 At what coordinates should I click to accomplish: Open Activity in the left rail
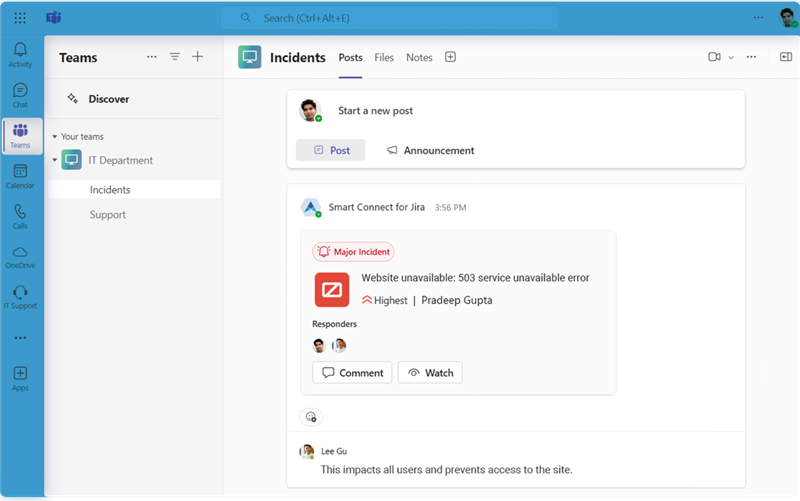coord(20,55)
